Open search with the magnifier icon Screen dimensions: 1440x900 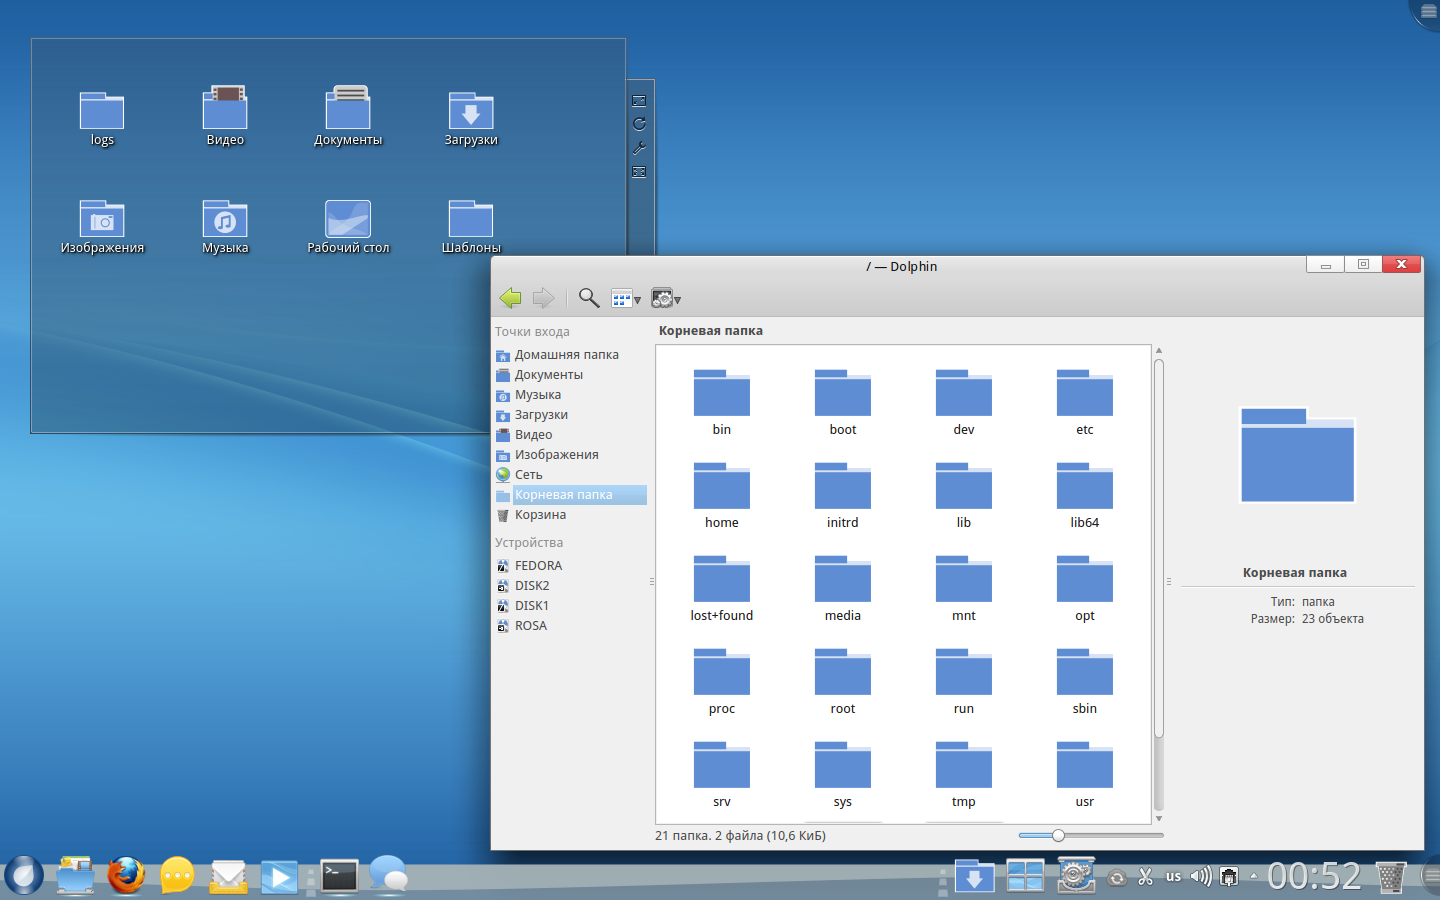[x=589, y=298]
